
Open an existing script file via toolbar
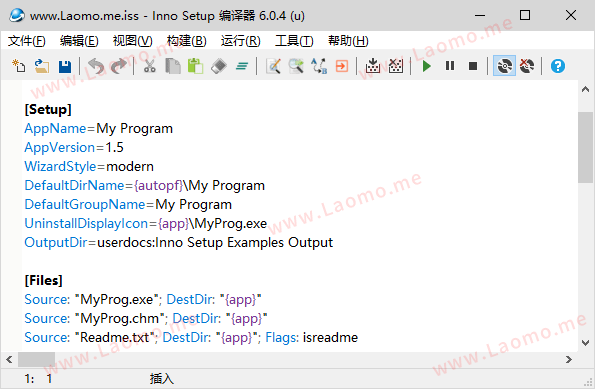42,66
